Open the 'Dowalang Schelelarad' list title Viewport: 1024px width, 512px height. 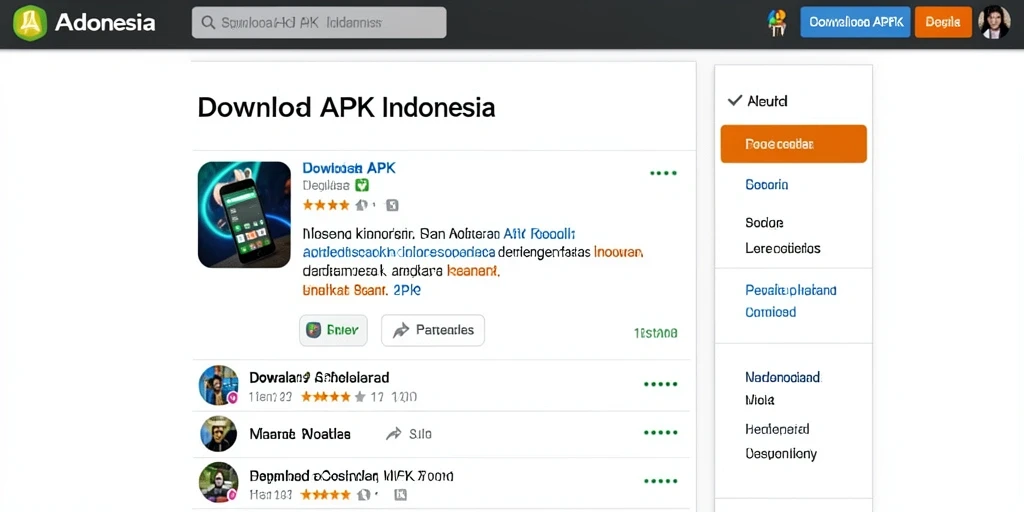point(319,377)
